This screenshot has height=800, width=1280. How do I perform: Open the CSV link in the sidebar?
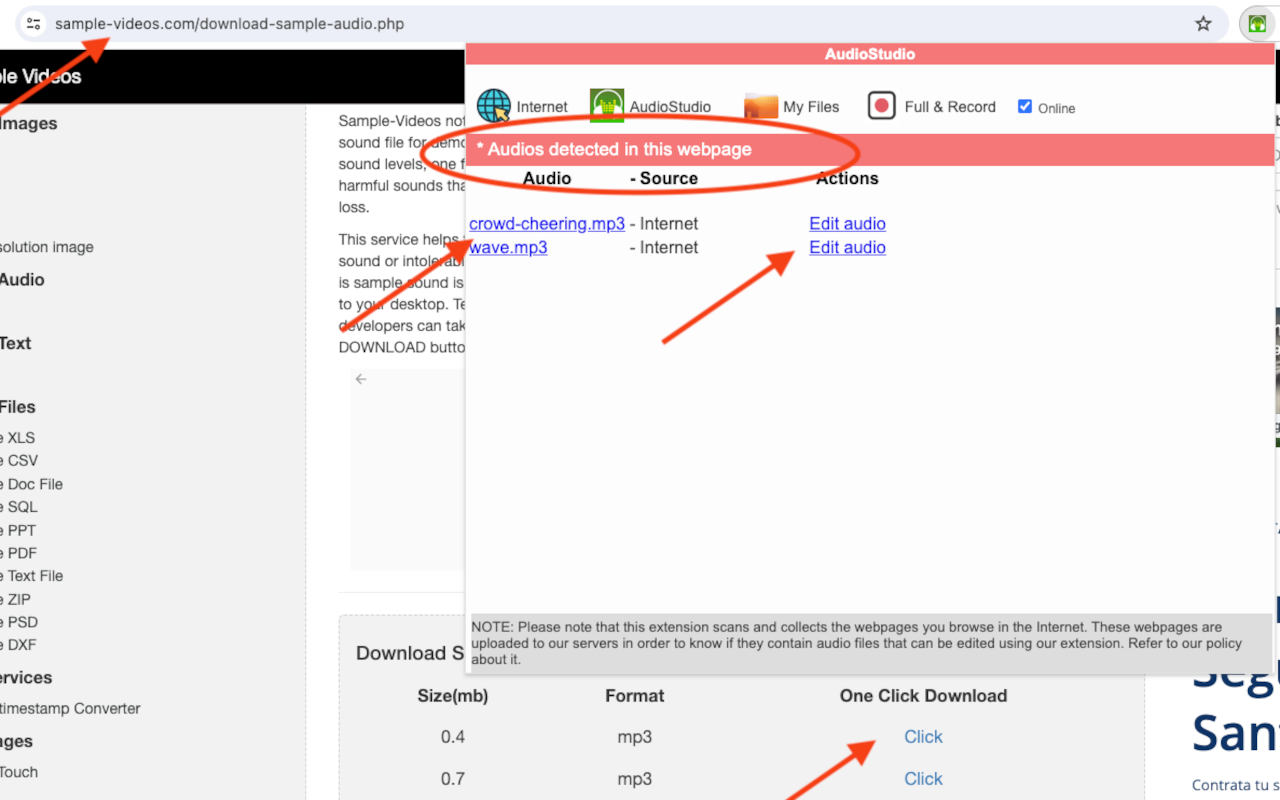tap(19, 461)
